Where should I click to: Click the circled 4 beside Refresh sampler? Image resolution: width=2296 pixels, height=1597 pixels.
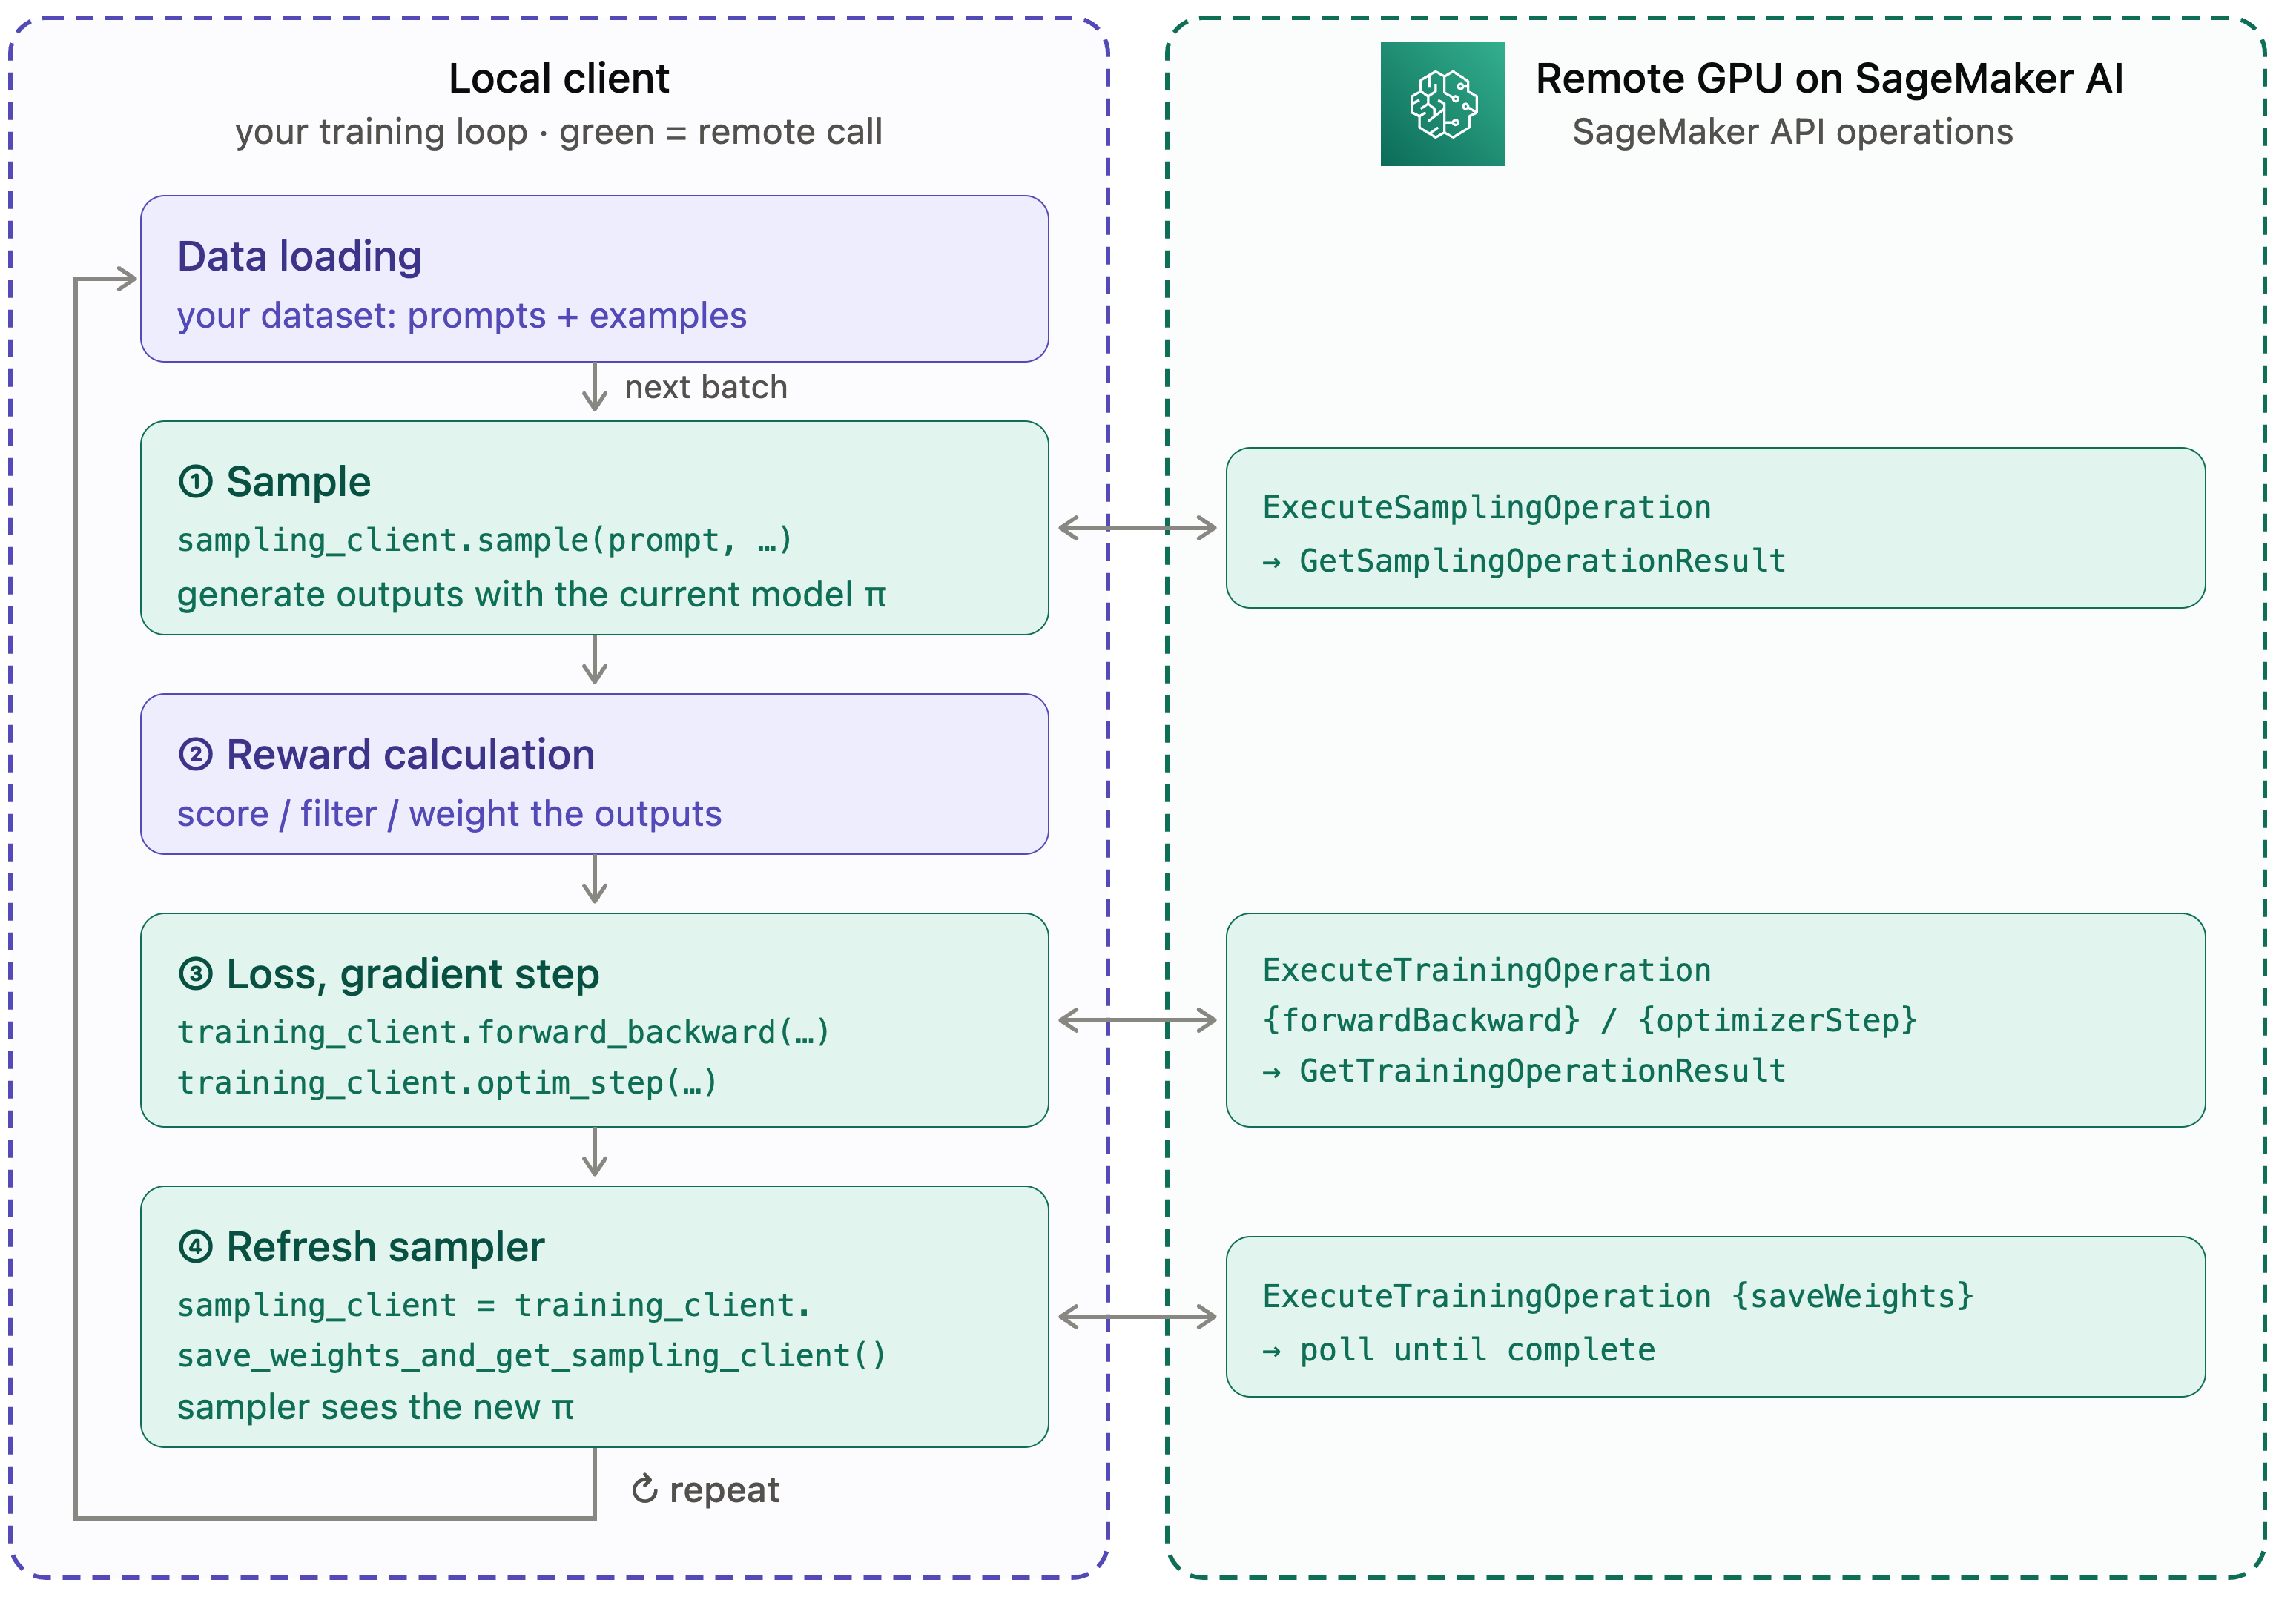[x=195, y=1247]
